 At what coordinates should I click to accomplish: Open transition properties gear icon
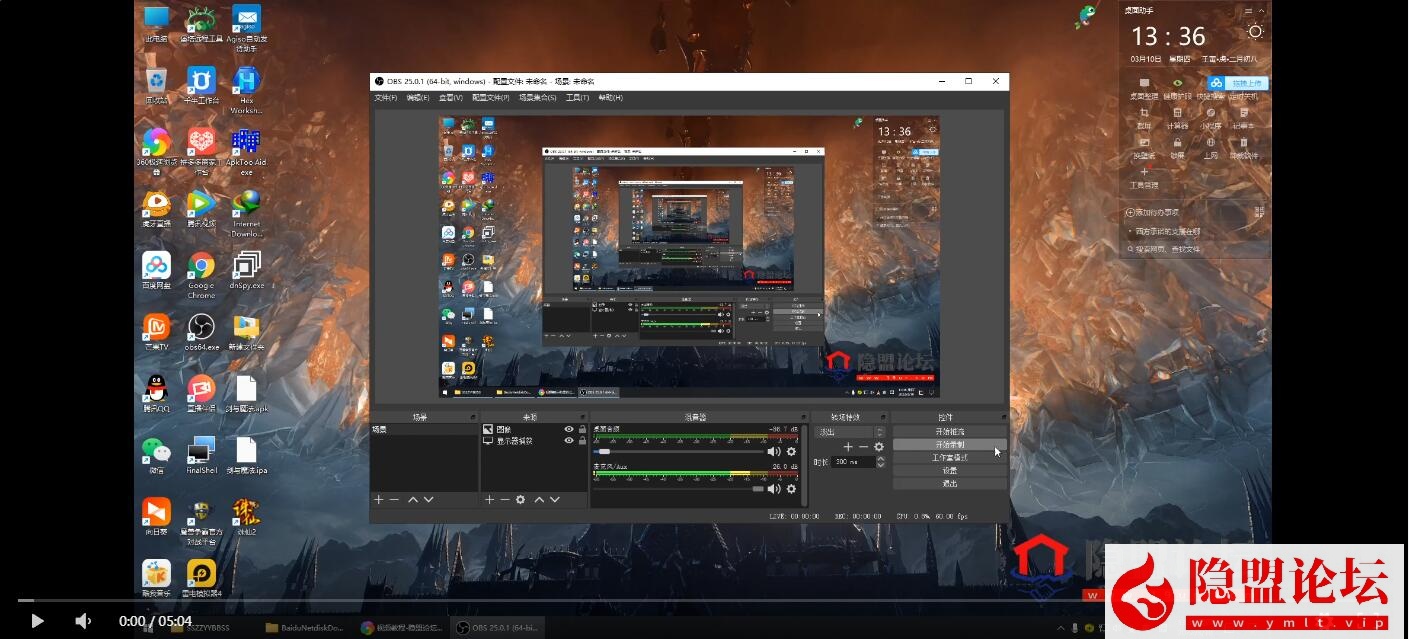[879, 447]
